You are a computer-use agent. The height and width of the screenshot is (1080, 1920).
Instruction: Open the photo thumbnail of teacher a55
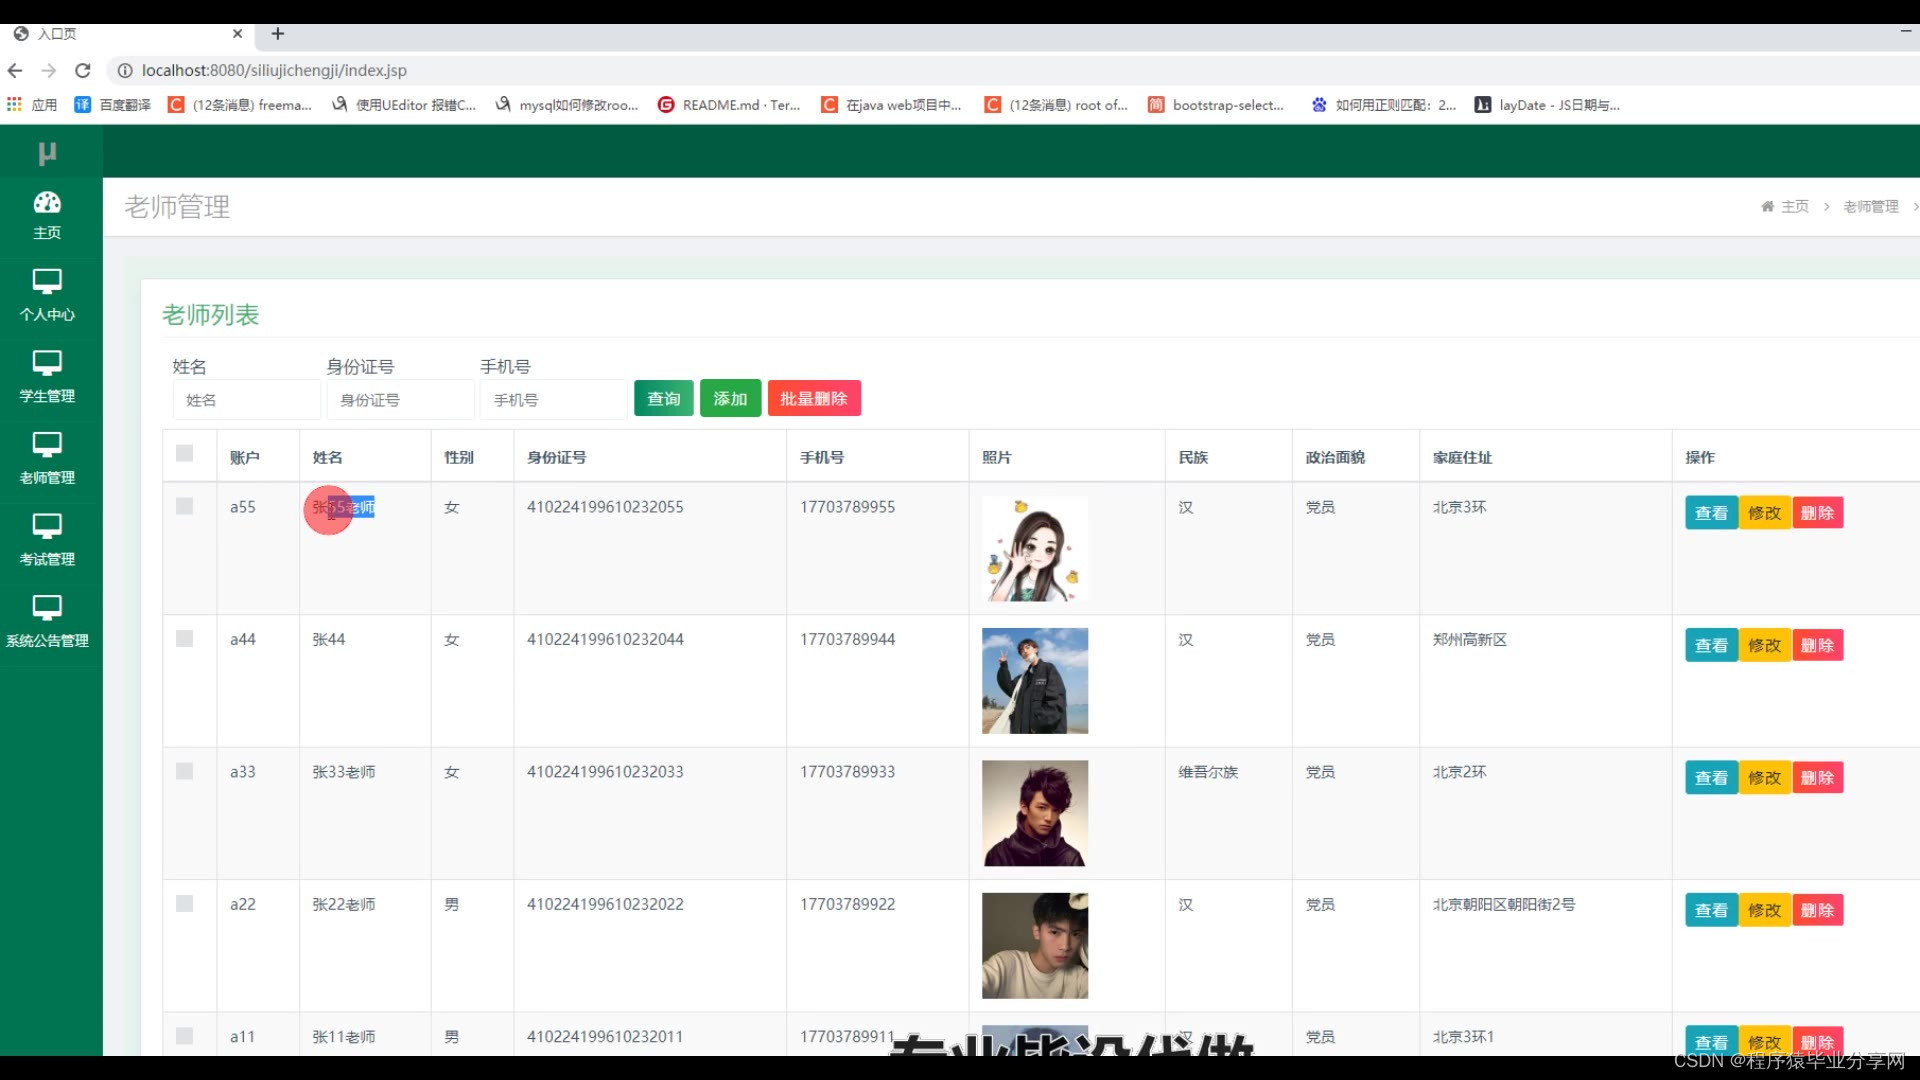click(1035, 548)
